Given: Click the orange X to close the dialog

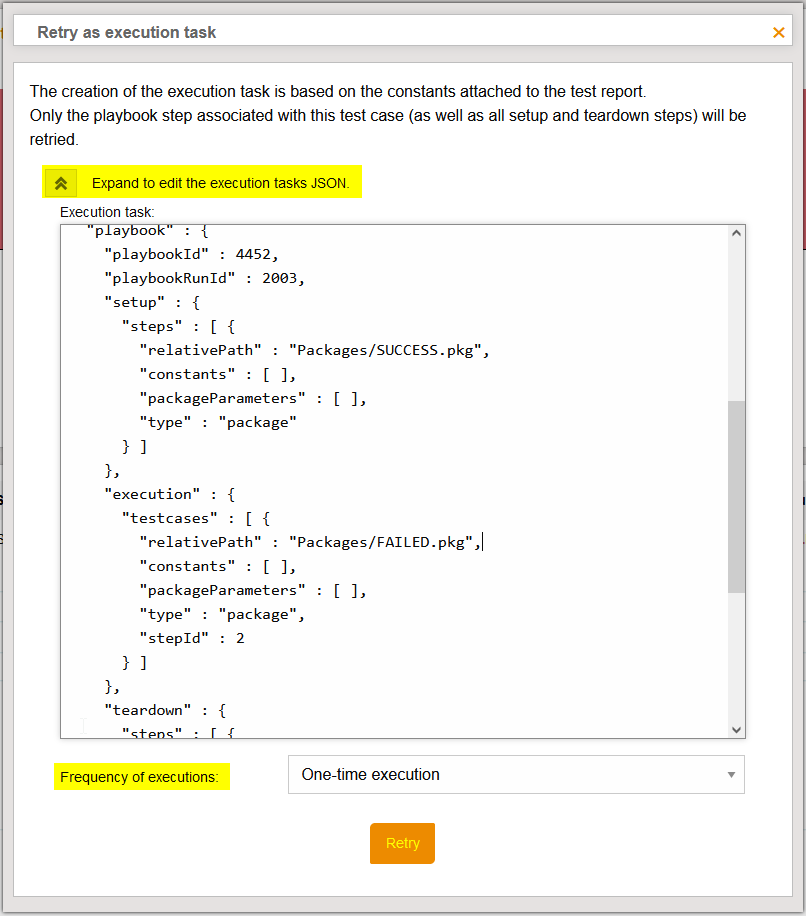Looking at the screenshot, I should pos(778,33).
